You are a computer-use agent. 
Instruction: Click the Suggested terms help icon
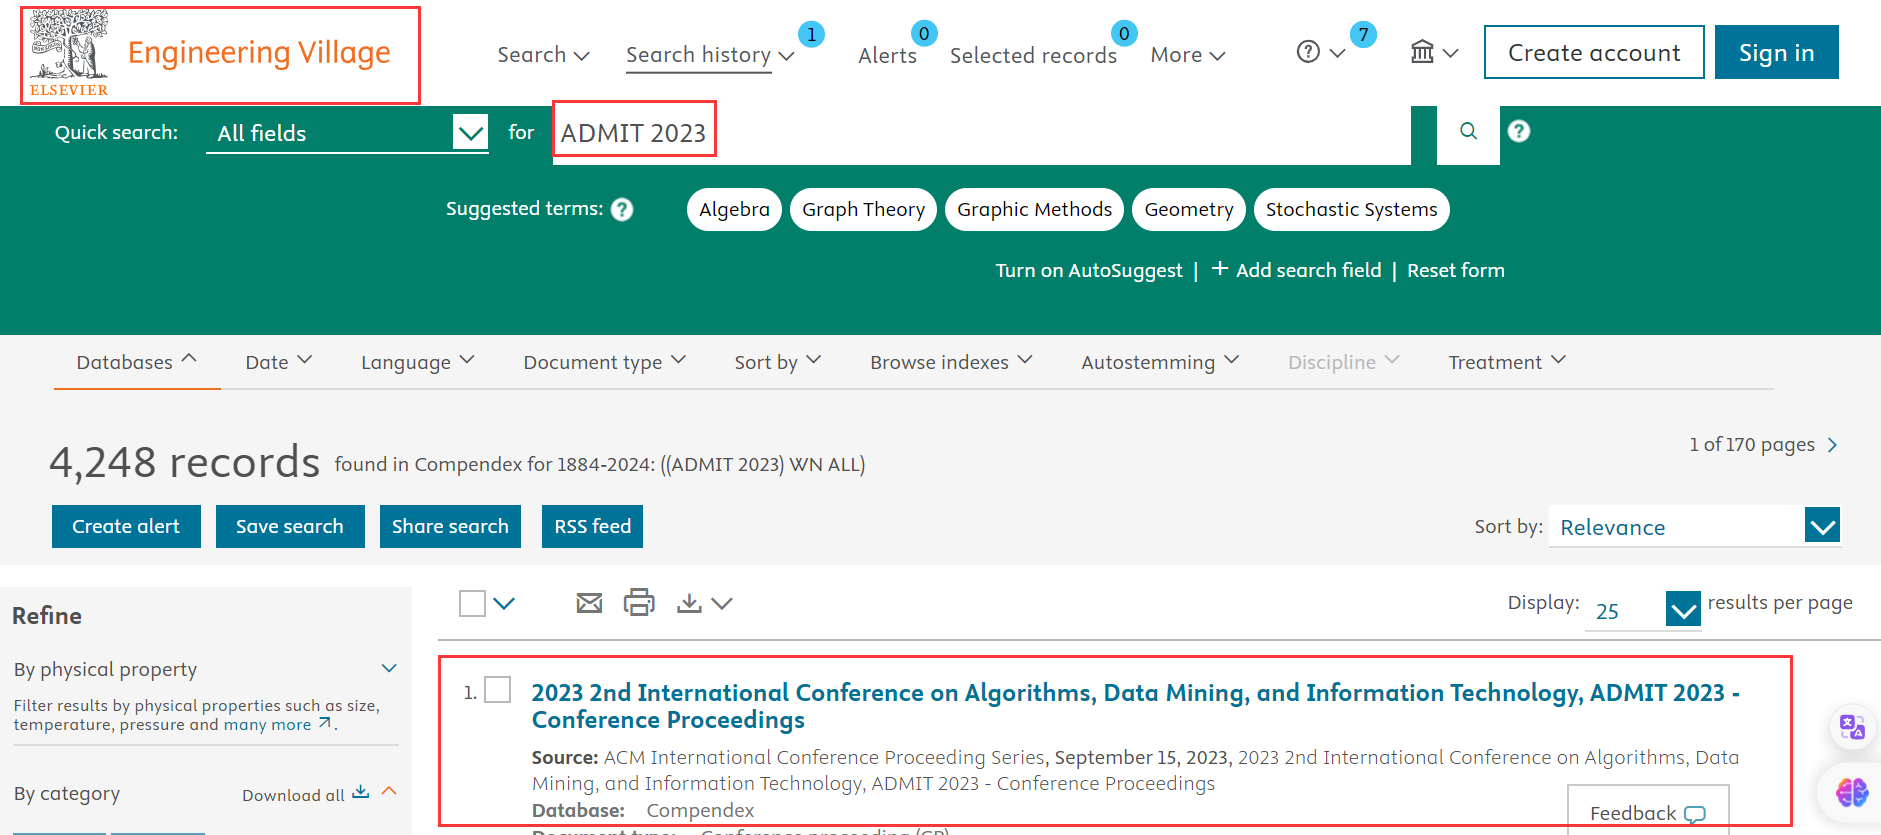click(x=622, y=210)
